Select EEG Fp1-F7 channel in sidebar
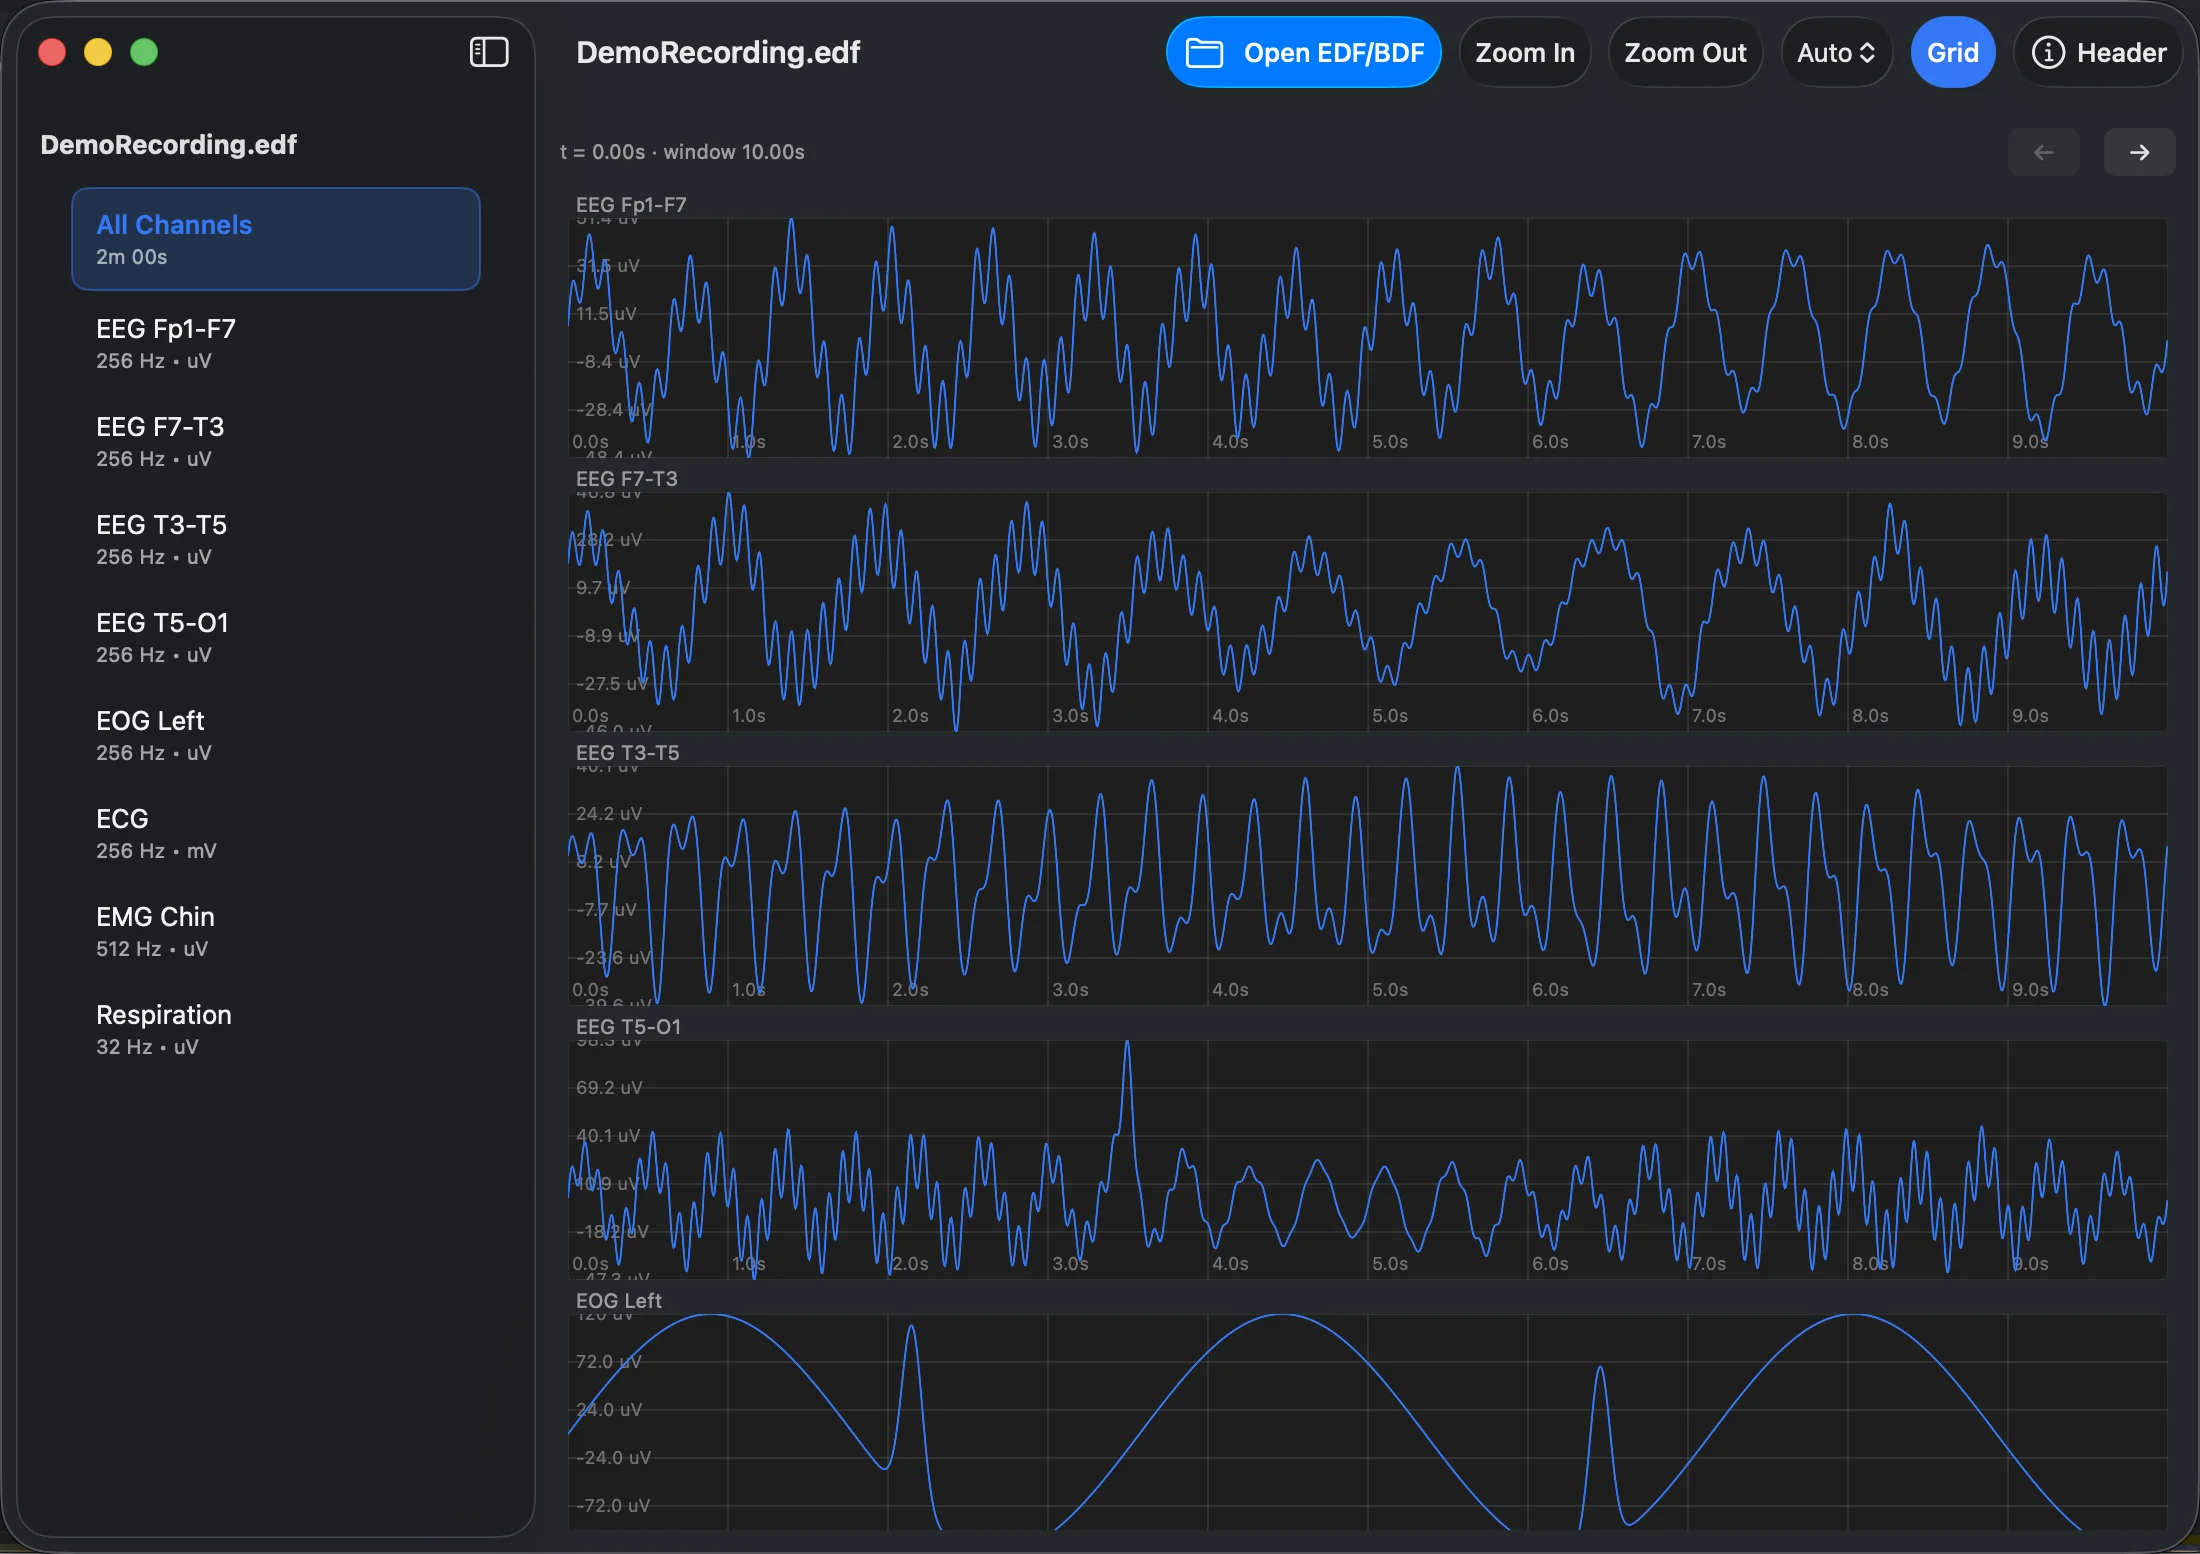This screenshot has width=2200, height=1554. [x=276, y=343]
